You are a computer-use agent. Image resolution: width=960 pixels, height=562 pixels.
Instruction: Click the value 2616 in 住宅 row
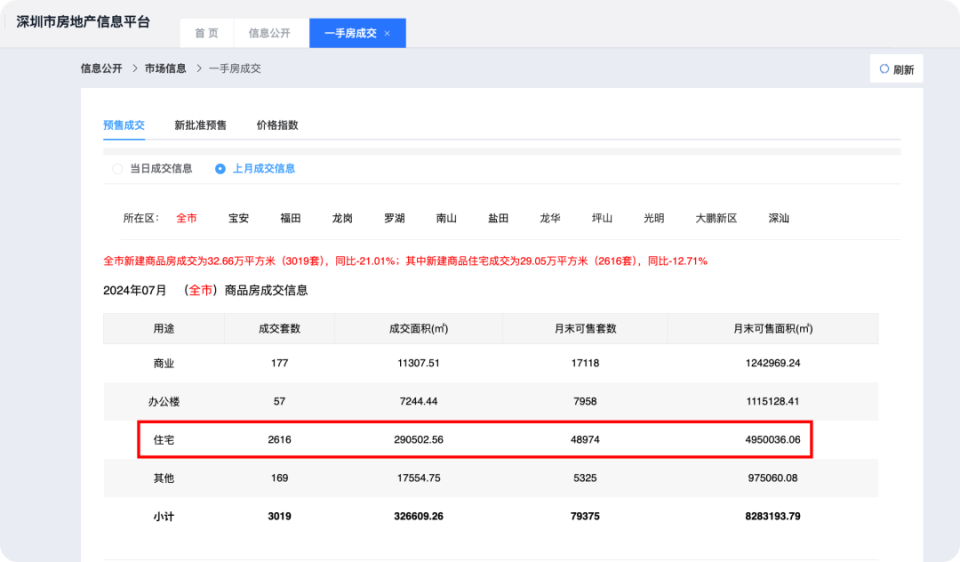pos(279,440)
